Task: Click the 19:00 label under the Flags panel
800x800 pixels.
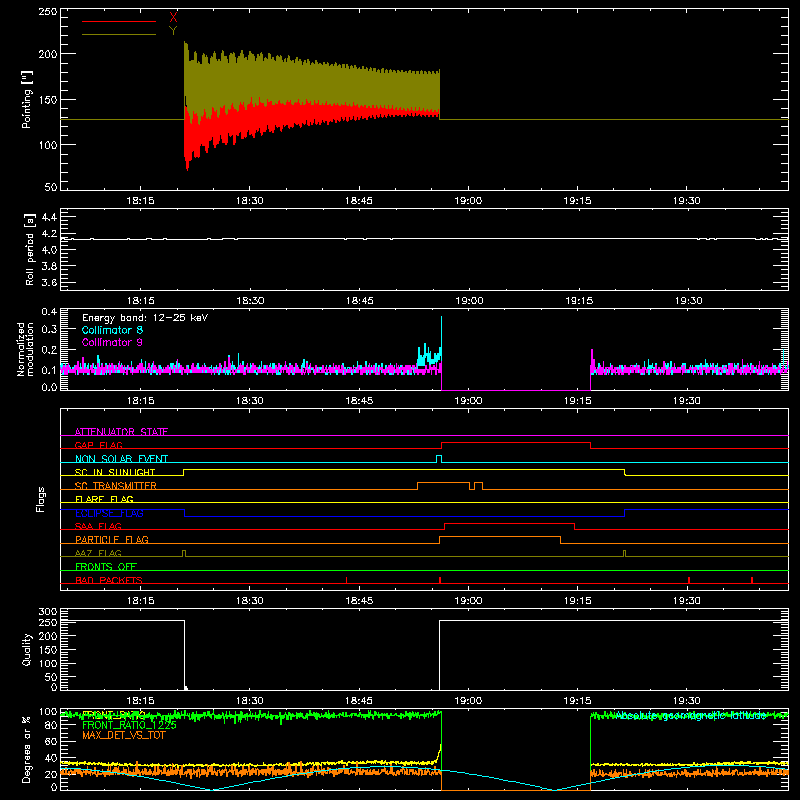Action: 468,601
